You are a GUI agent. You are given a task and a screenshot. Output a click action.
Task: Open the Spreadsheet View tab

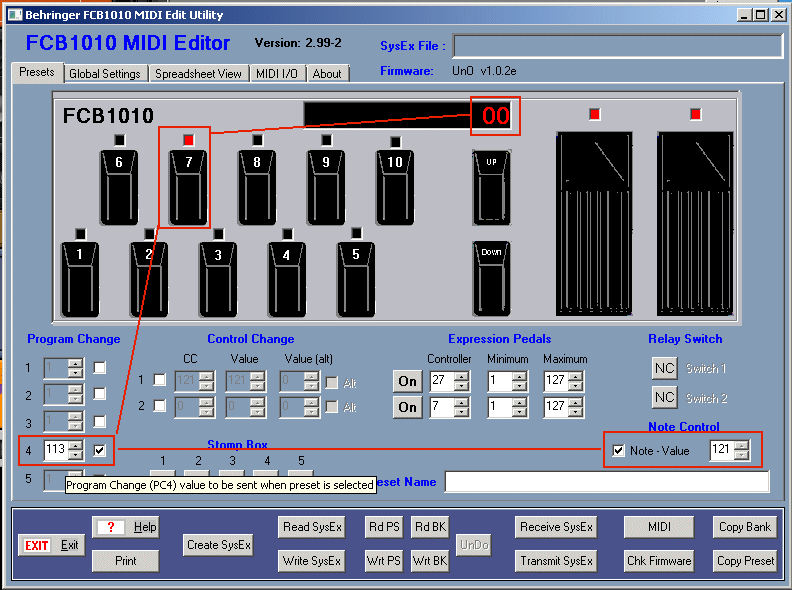point(199,74)
